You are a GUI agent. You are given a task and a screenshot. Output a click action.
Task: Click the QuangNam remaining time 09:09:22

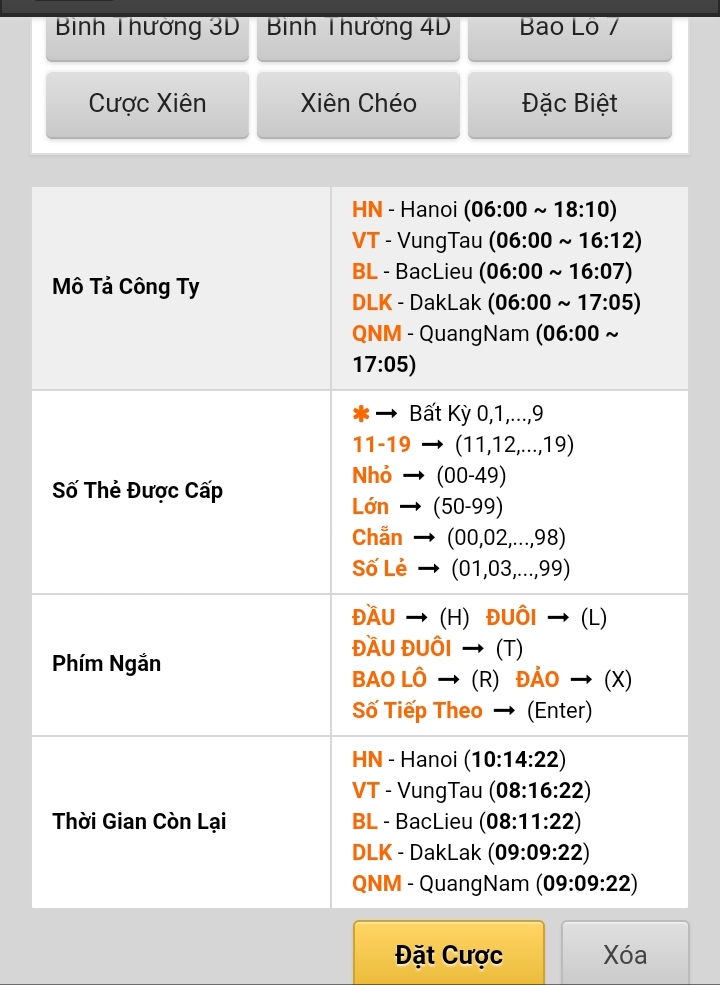click(x=585, y=884)
